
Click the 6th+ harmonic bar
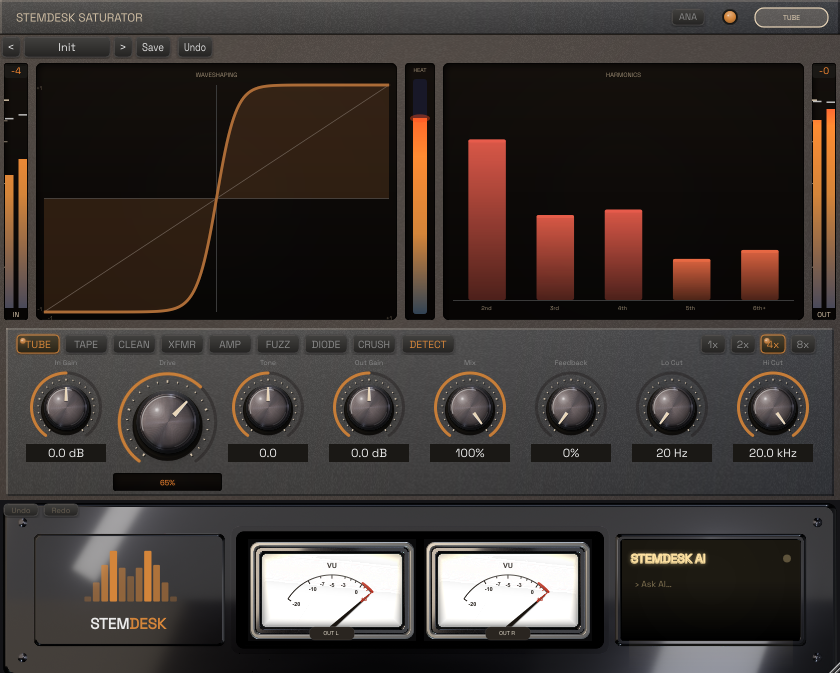[x=760, y=275]
